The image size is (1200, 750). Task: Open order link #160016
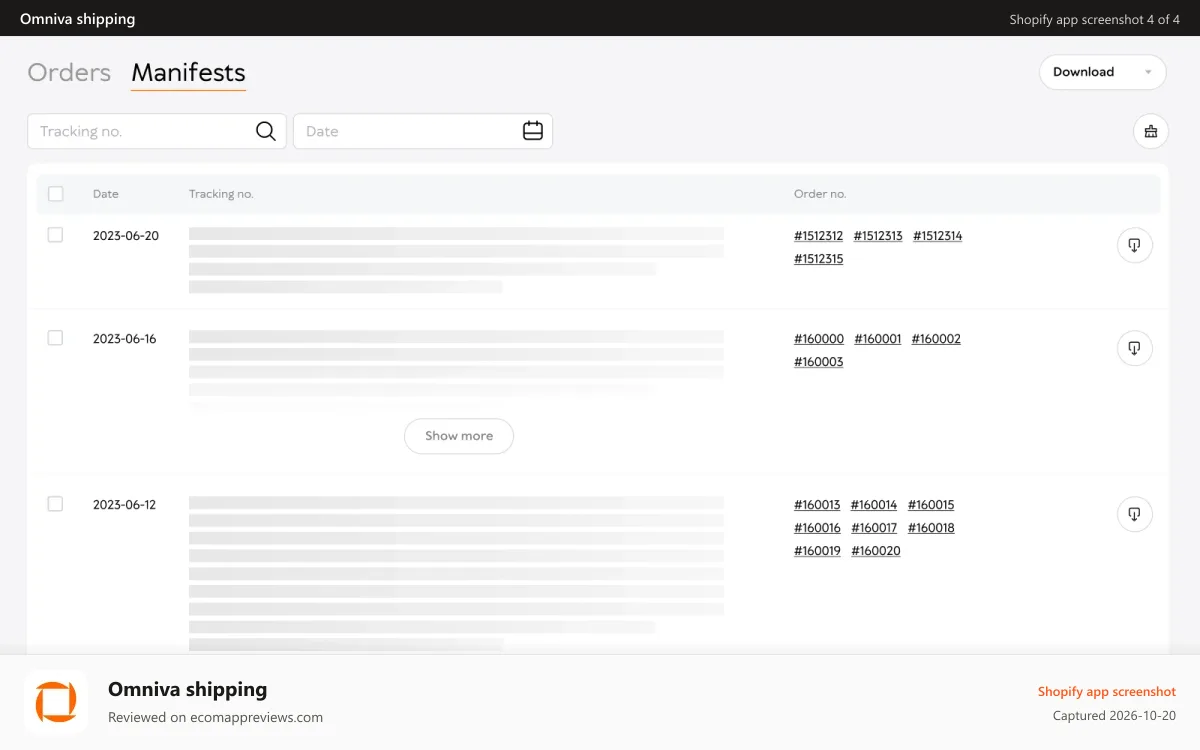tap(817, 528)
